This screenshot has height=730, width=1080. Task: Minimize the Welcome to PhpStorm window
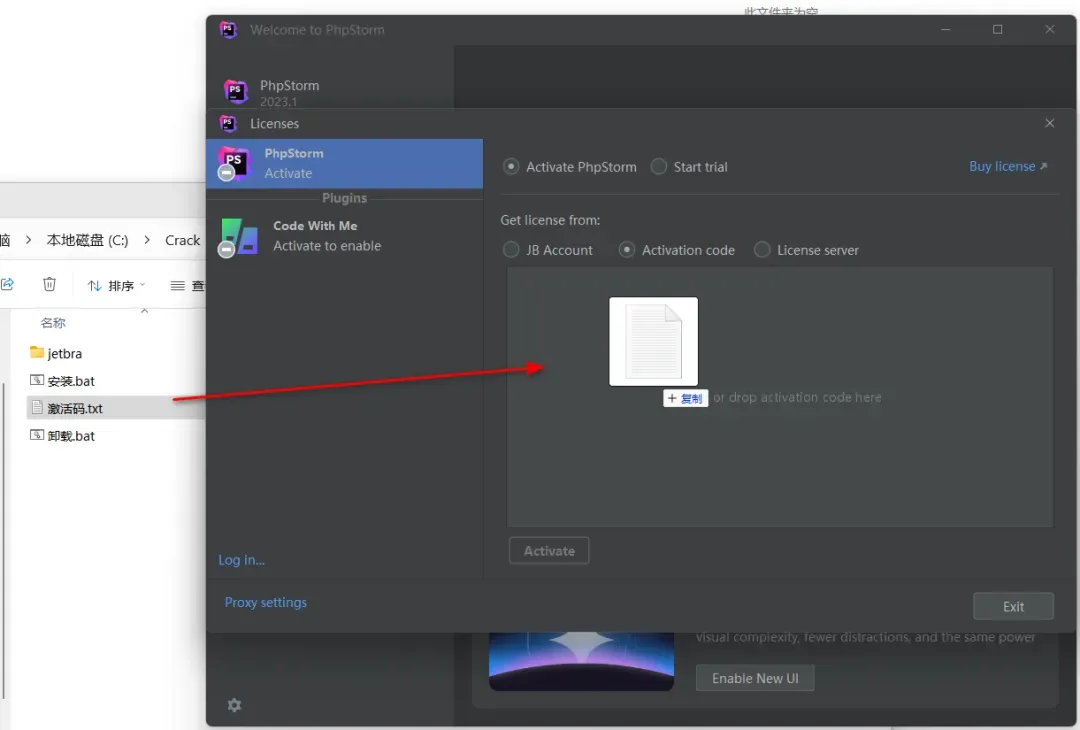[946, 30]
